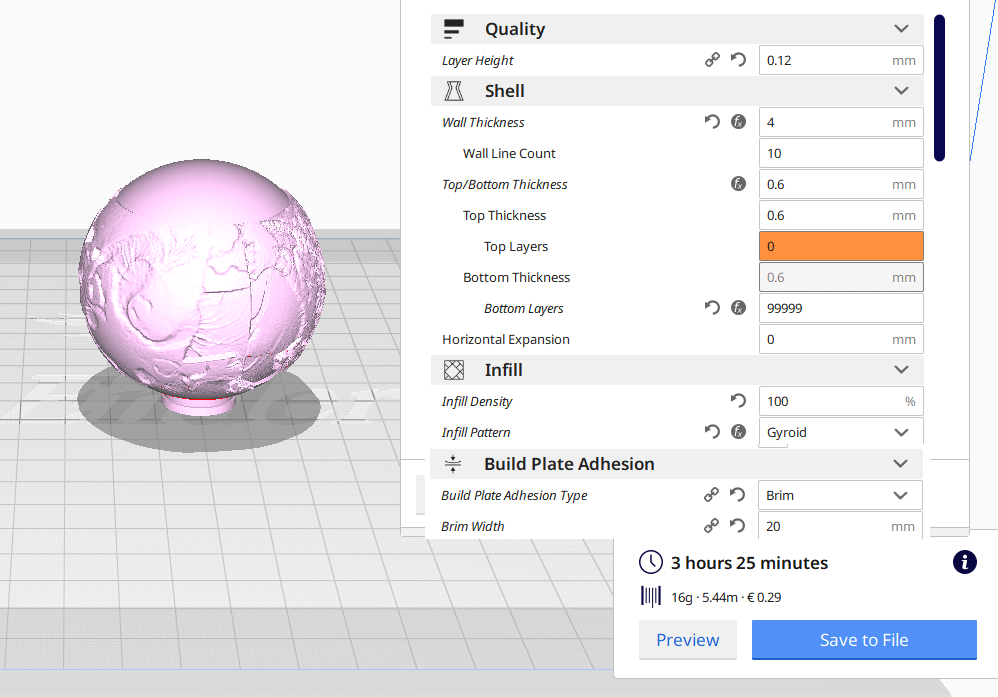Collapse the Shell settings section
Viewport: 998px width, 697px height.
click(901, 91)
